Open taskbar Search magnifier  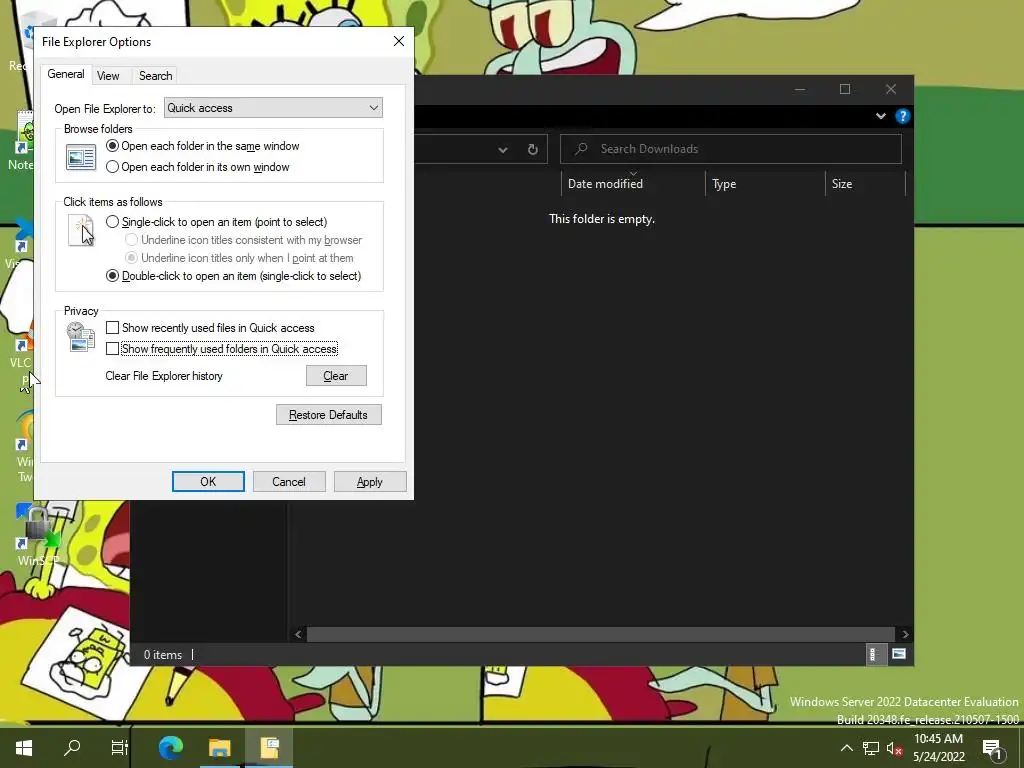point(72,747)
